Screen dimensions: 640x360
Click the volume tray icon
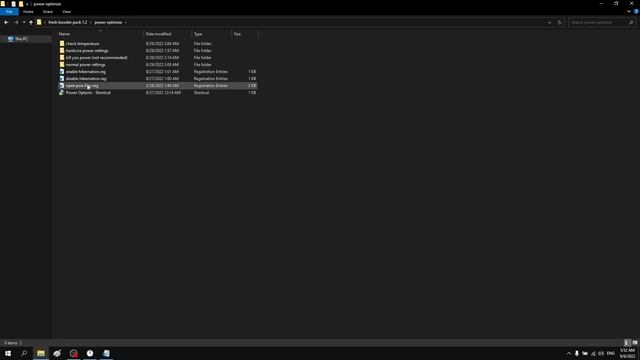pyautogui.click(x=601, y=353)
